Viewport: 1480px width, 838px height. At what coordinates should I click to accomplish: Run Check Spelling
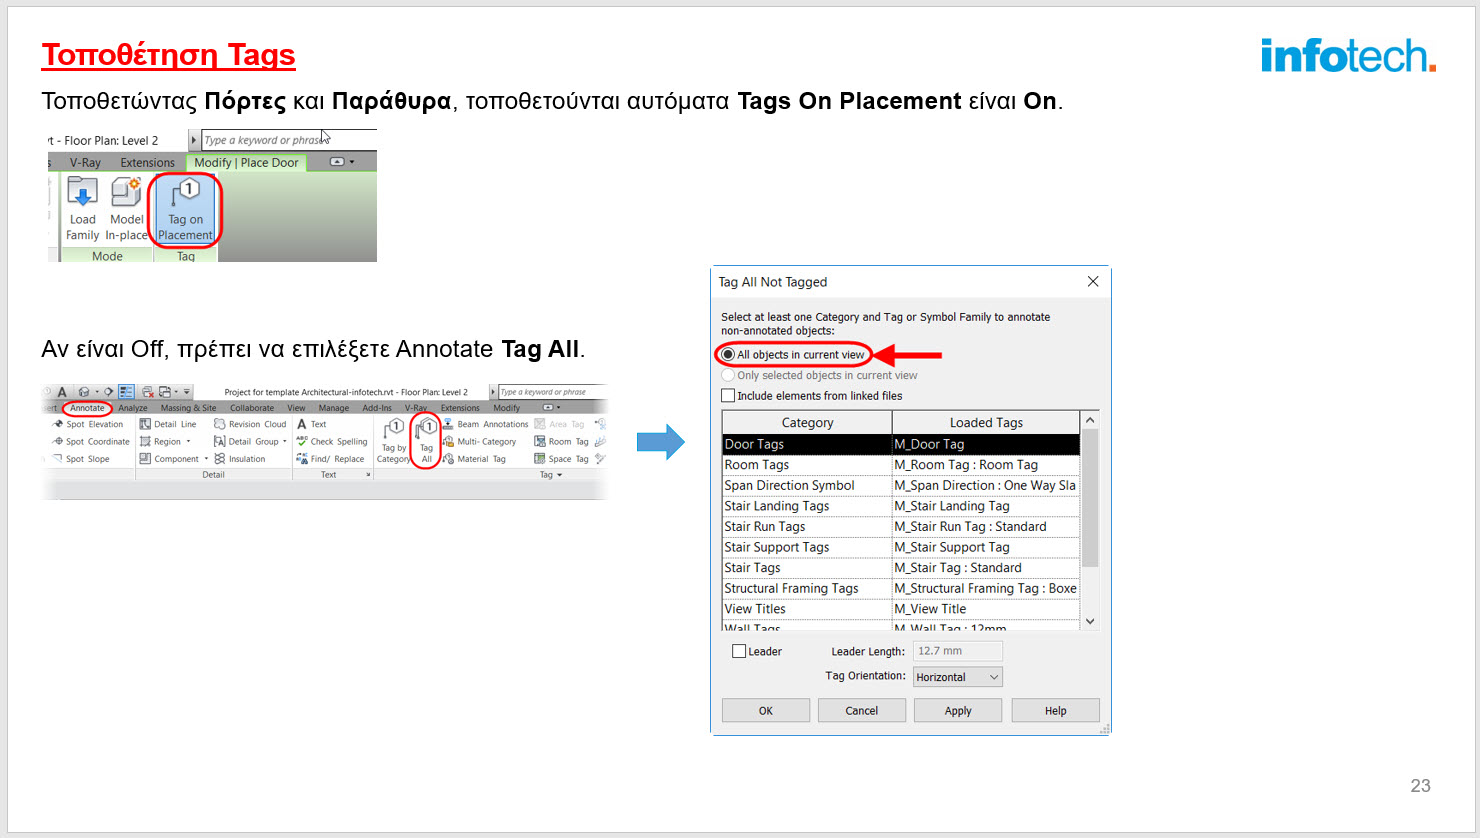tap(332, 441)
